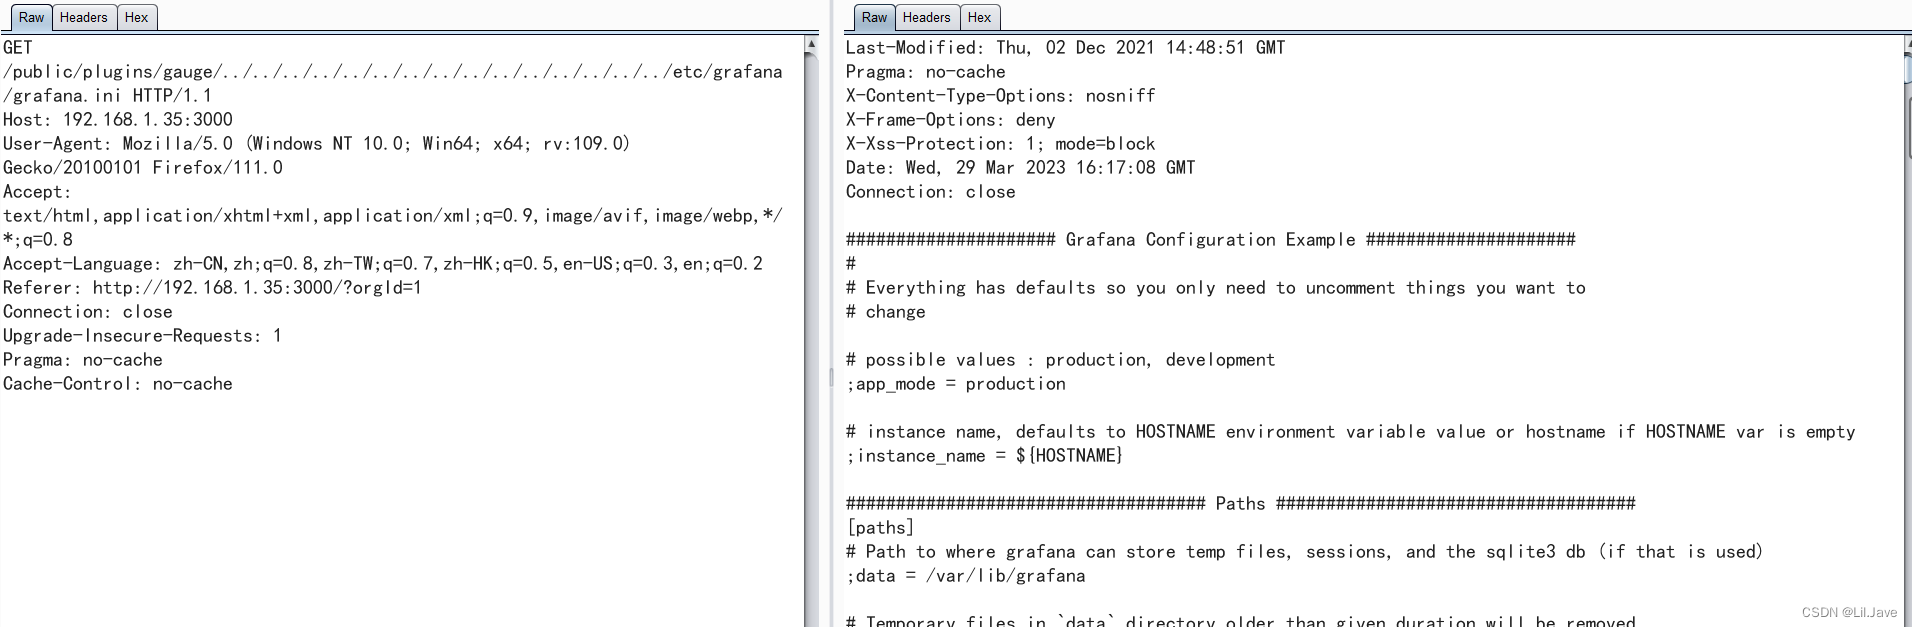The width and height of the screenshot is (1912, 627).
Task: Click the Gecko/20100101 Firefox/111.0 line
Action: click(143, 167)
